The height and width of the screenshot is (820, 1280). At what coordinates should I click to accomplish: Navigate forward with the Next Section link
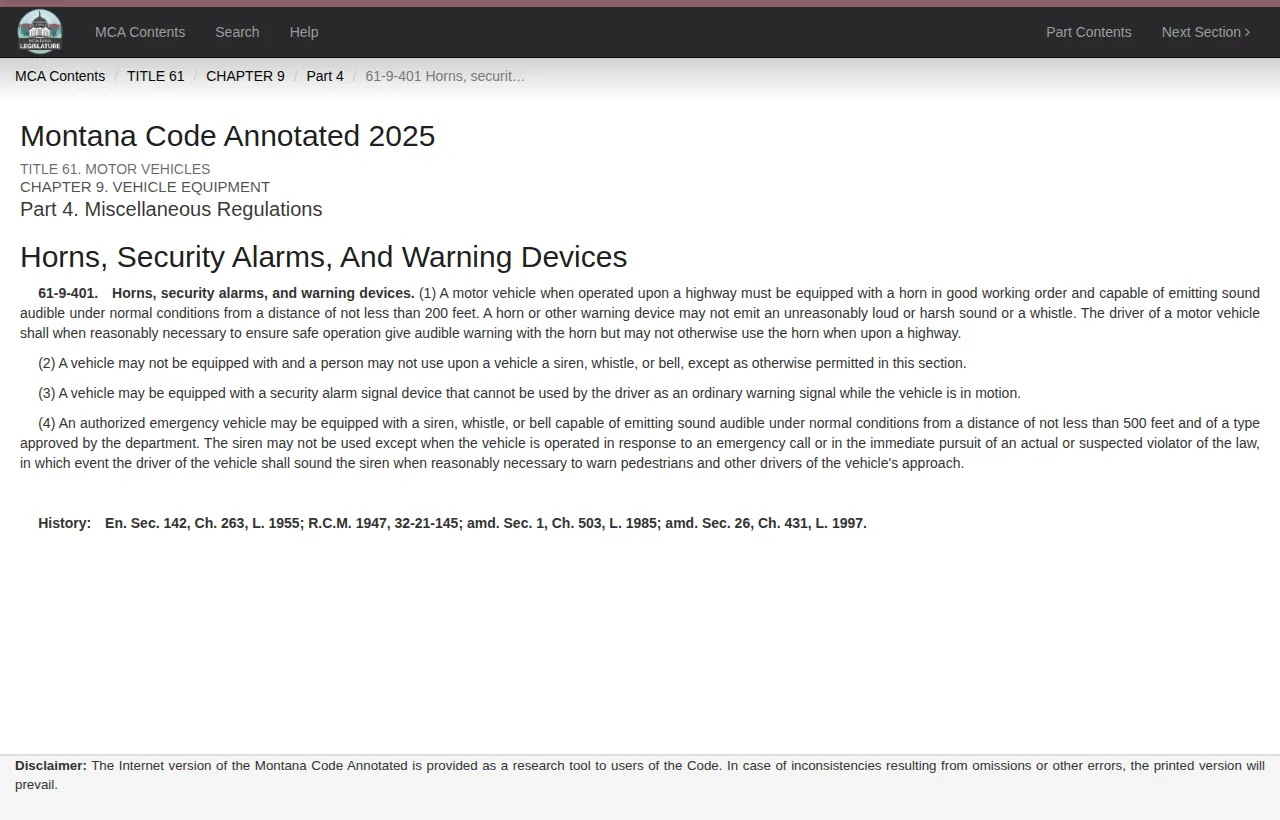click(x=1201, y=32)
